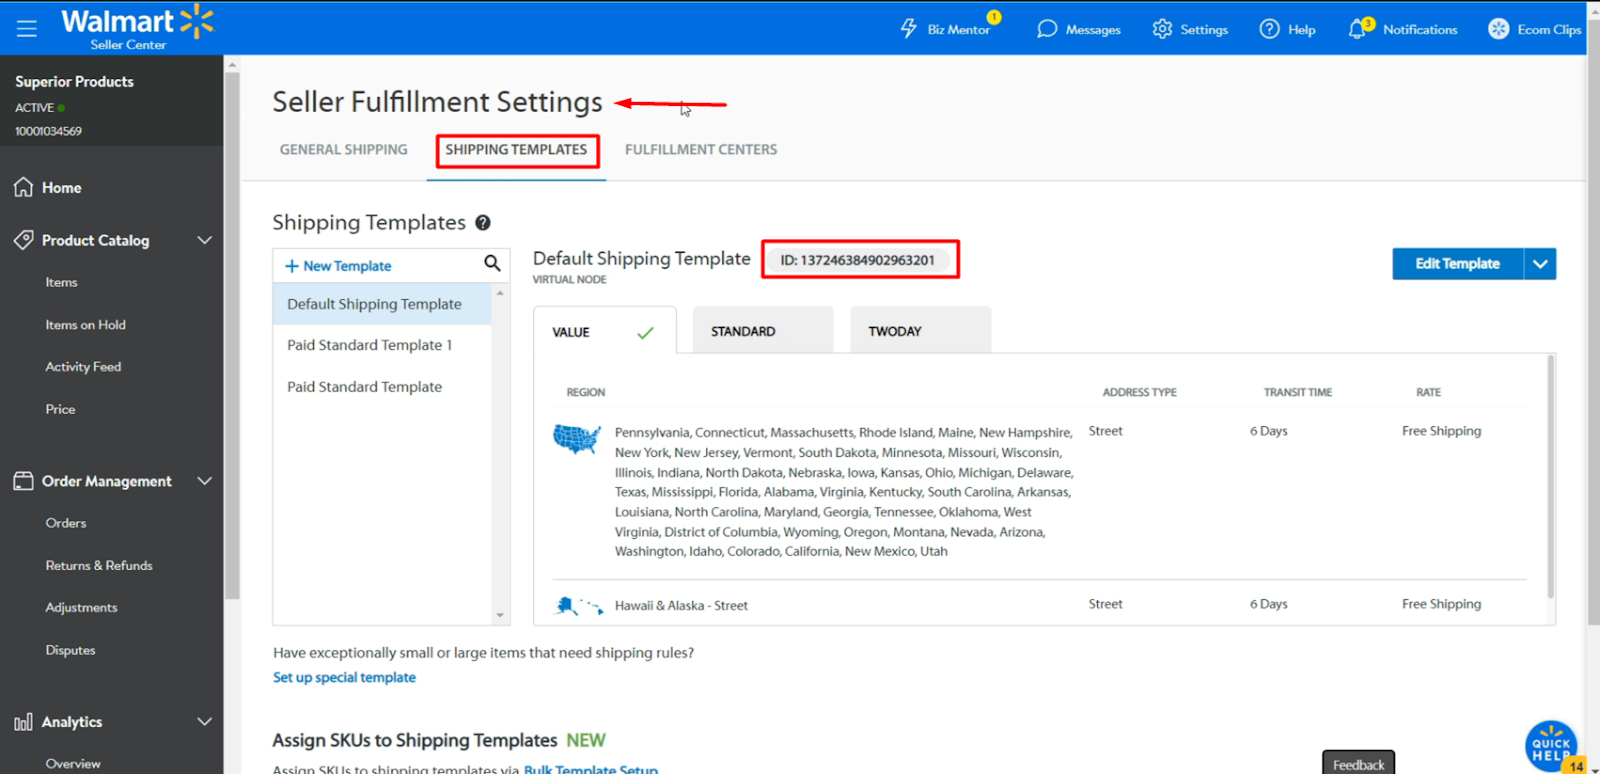Search templates with the magnifier icon
The width and height of the screenshot is (1600, 774).
[x=492, y=263]
